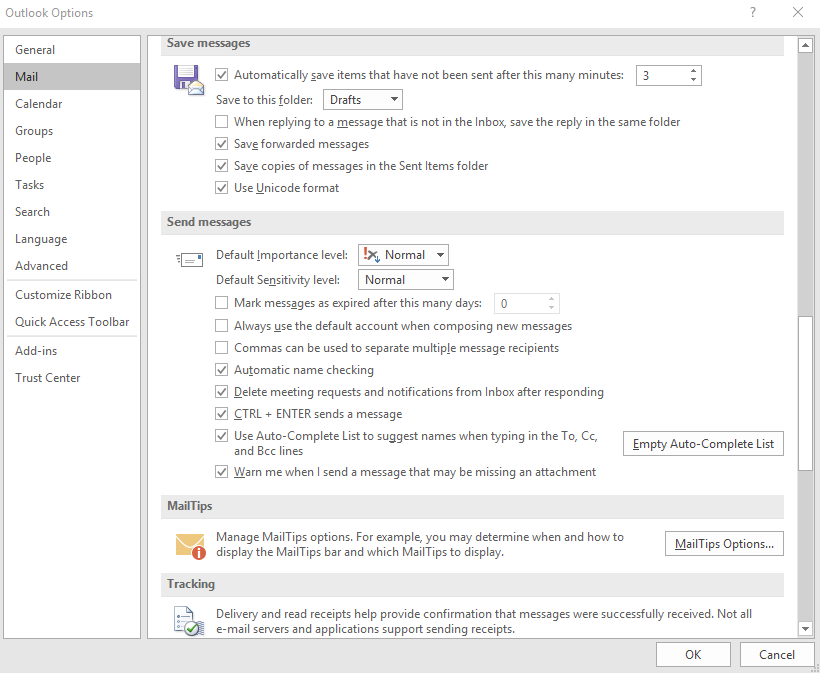Image resolution: width=820 pixels, height=673 pixels.
Task: Click the Tracking receipts checklist icon
Action: tap(189, 621)
